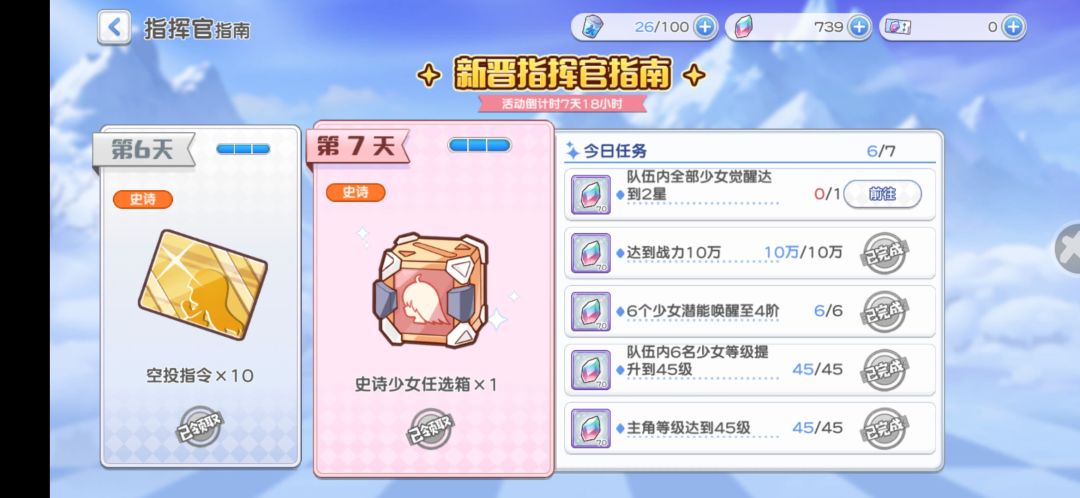1080x498 pixels.
Task: Tap the 已领取 stamp under 史诗少女任选箱
Action: point(431,430)
